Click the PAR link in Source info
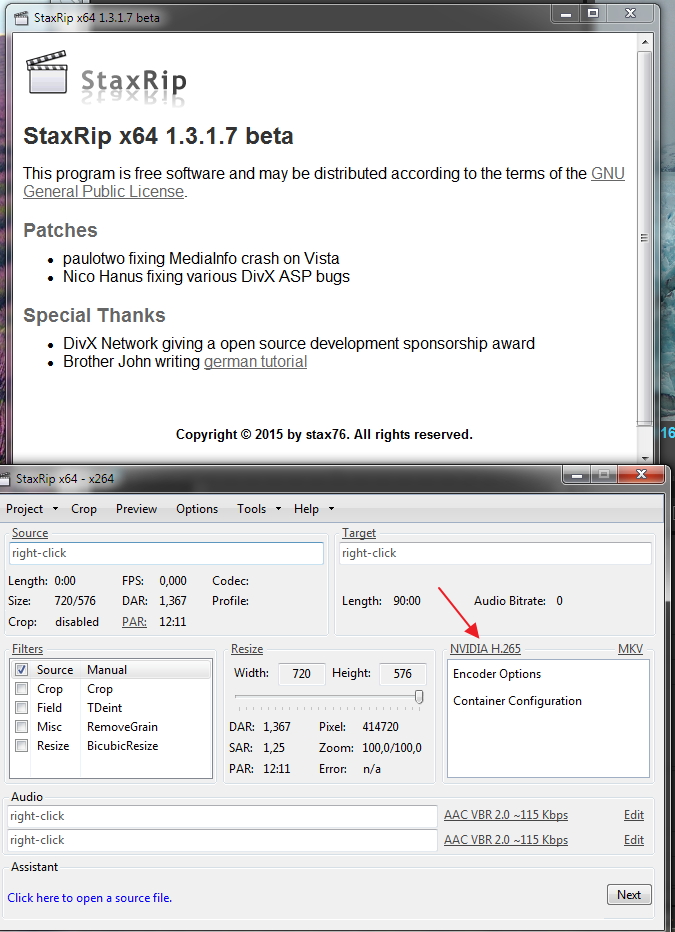Viewport: 675px width, 932px height. (134, 622)
